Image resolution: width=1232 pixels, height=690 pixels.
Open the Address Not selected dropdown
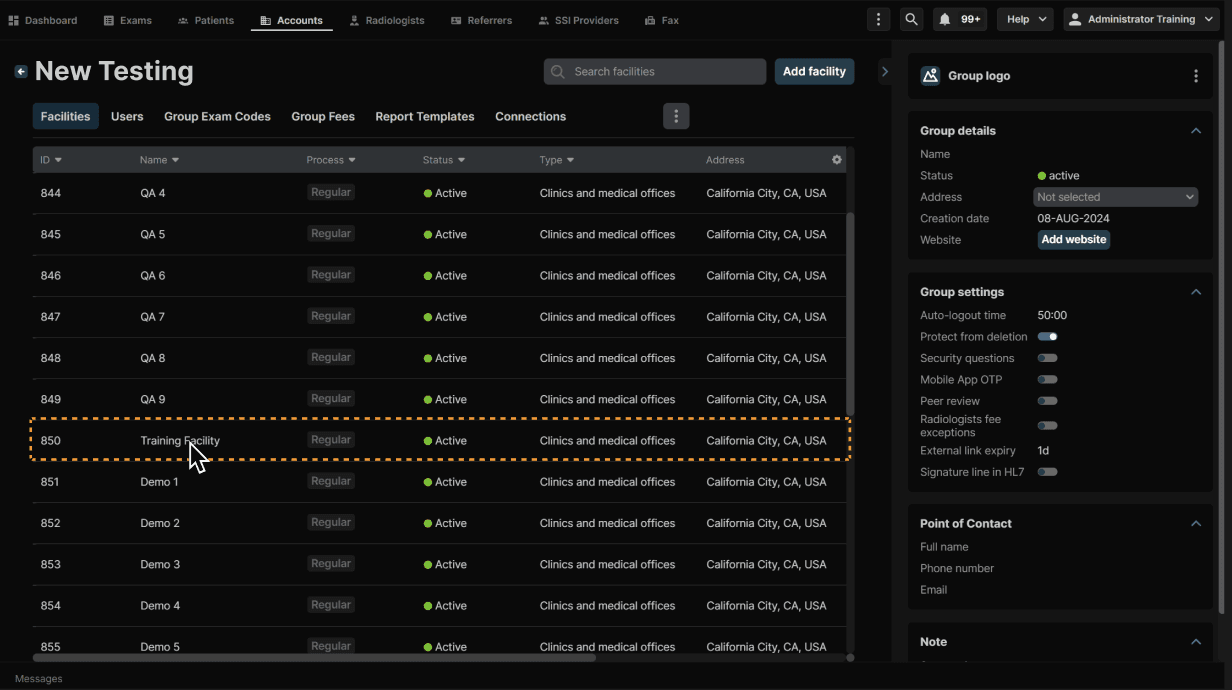pyautogui.click(x=1115, y=197)
